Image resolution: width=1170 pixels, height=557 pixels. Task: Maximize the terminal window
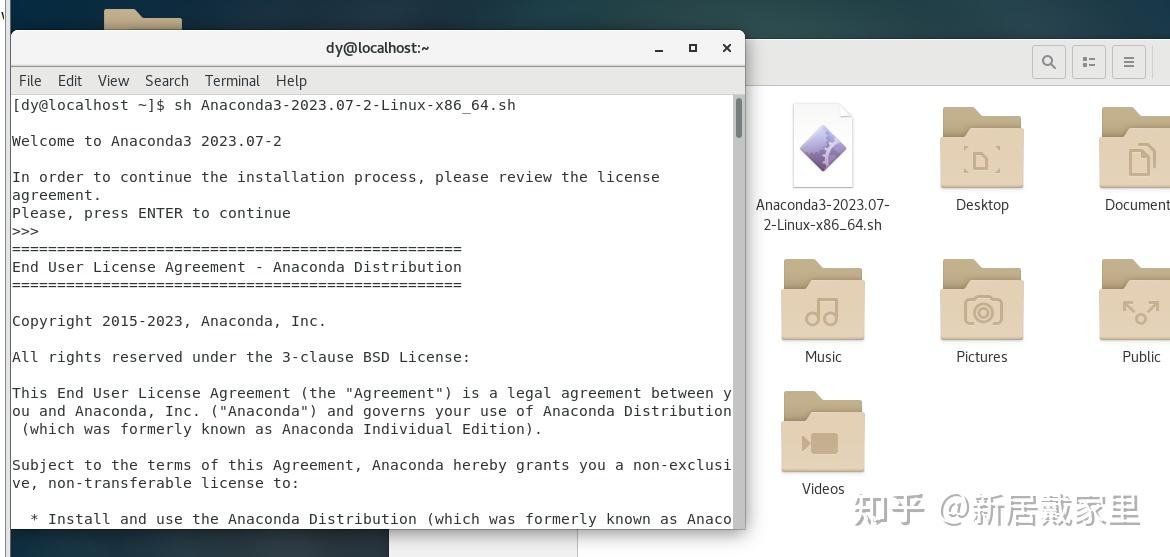(692, 48)
